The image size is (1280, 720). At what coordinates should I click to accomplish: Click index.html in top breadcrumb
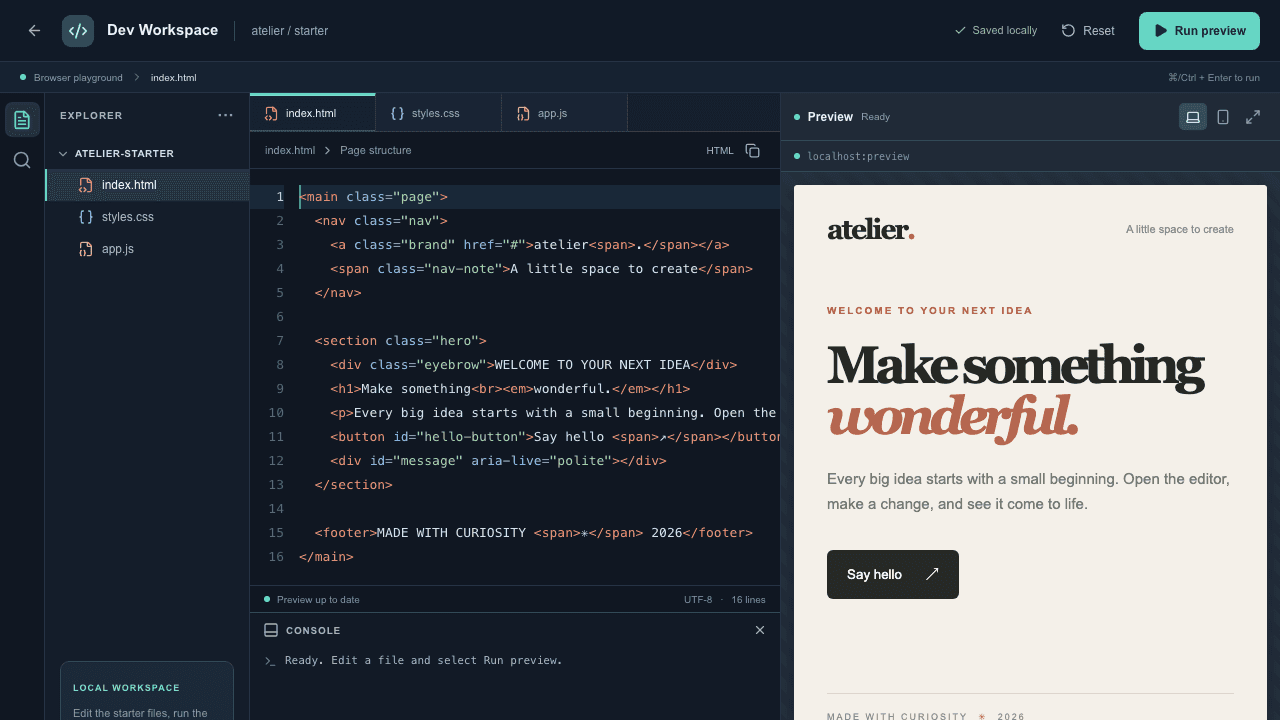[173, 77]
